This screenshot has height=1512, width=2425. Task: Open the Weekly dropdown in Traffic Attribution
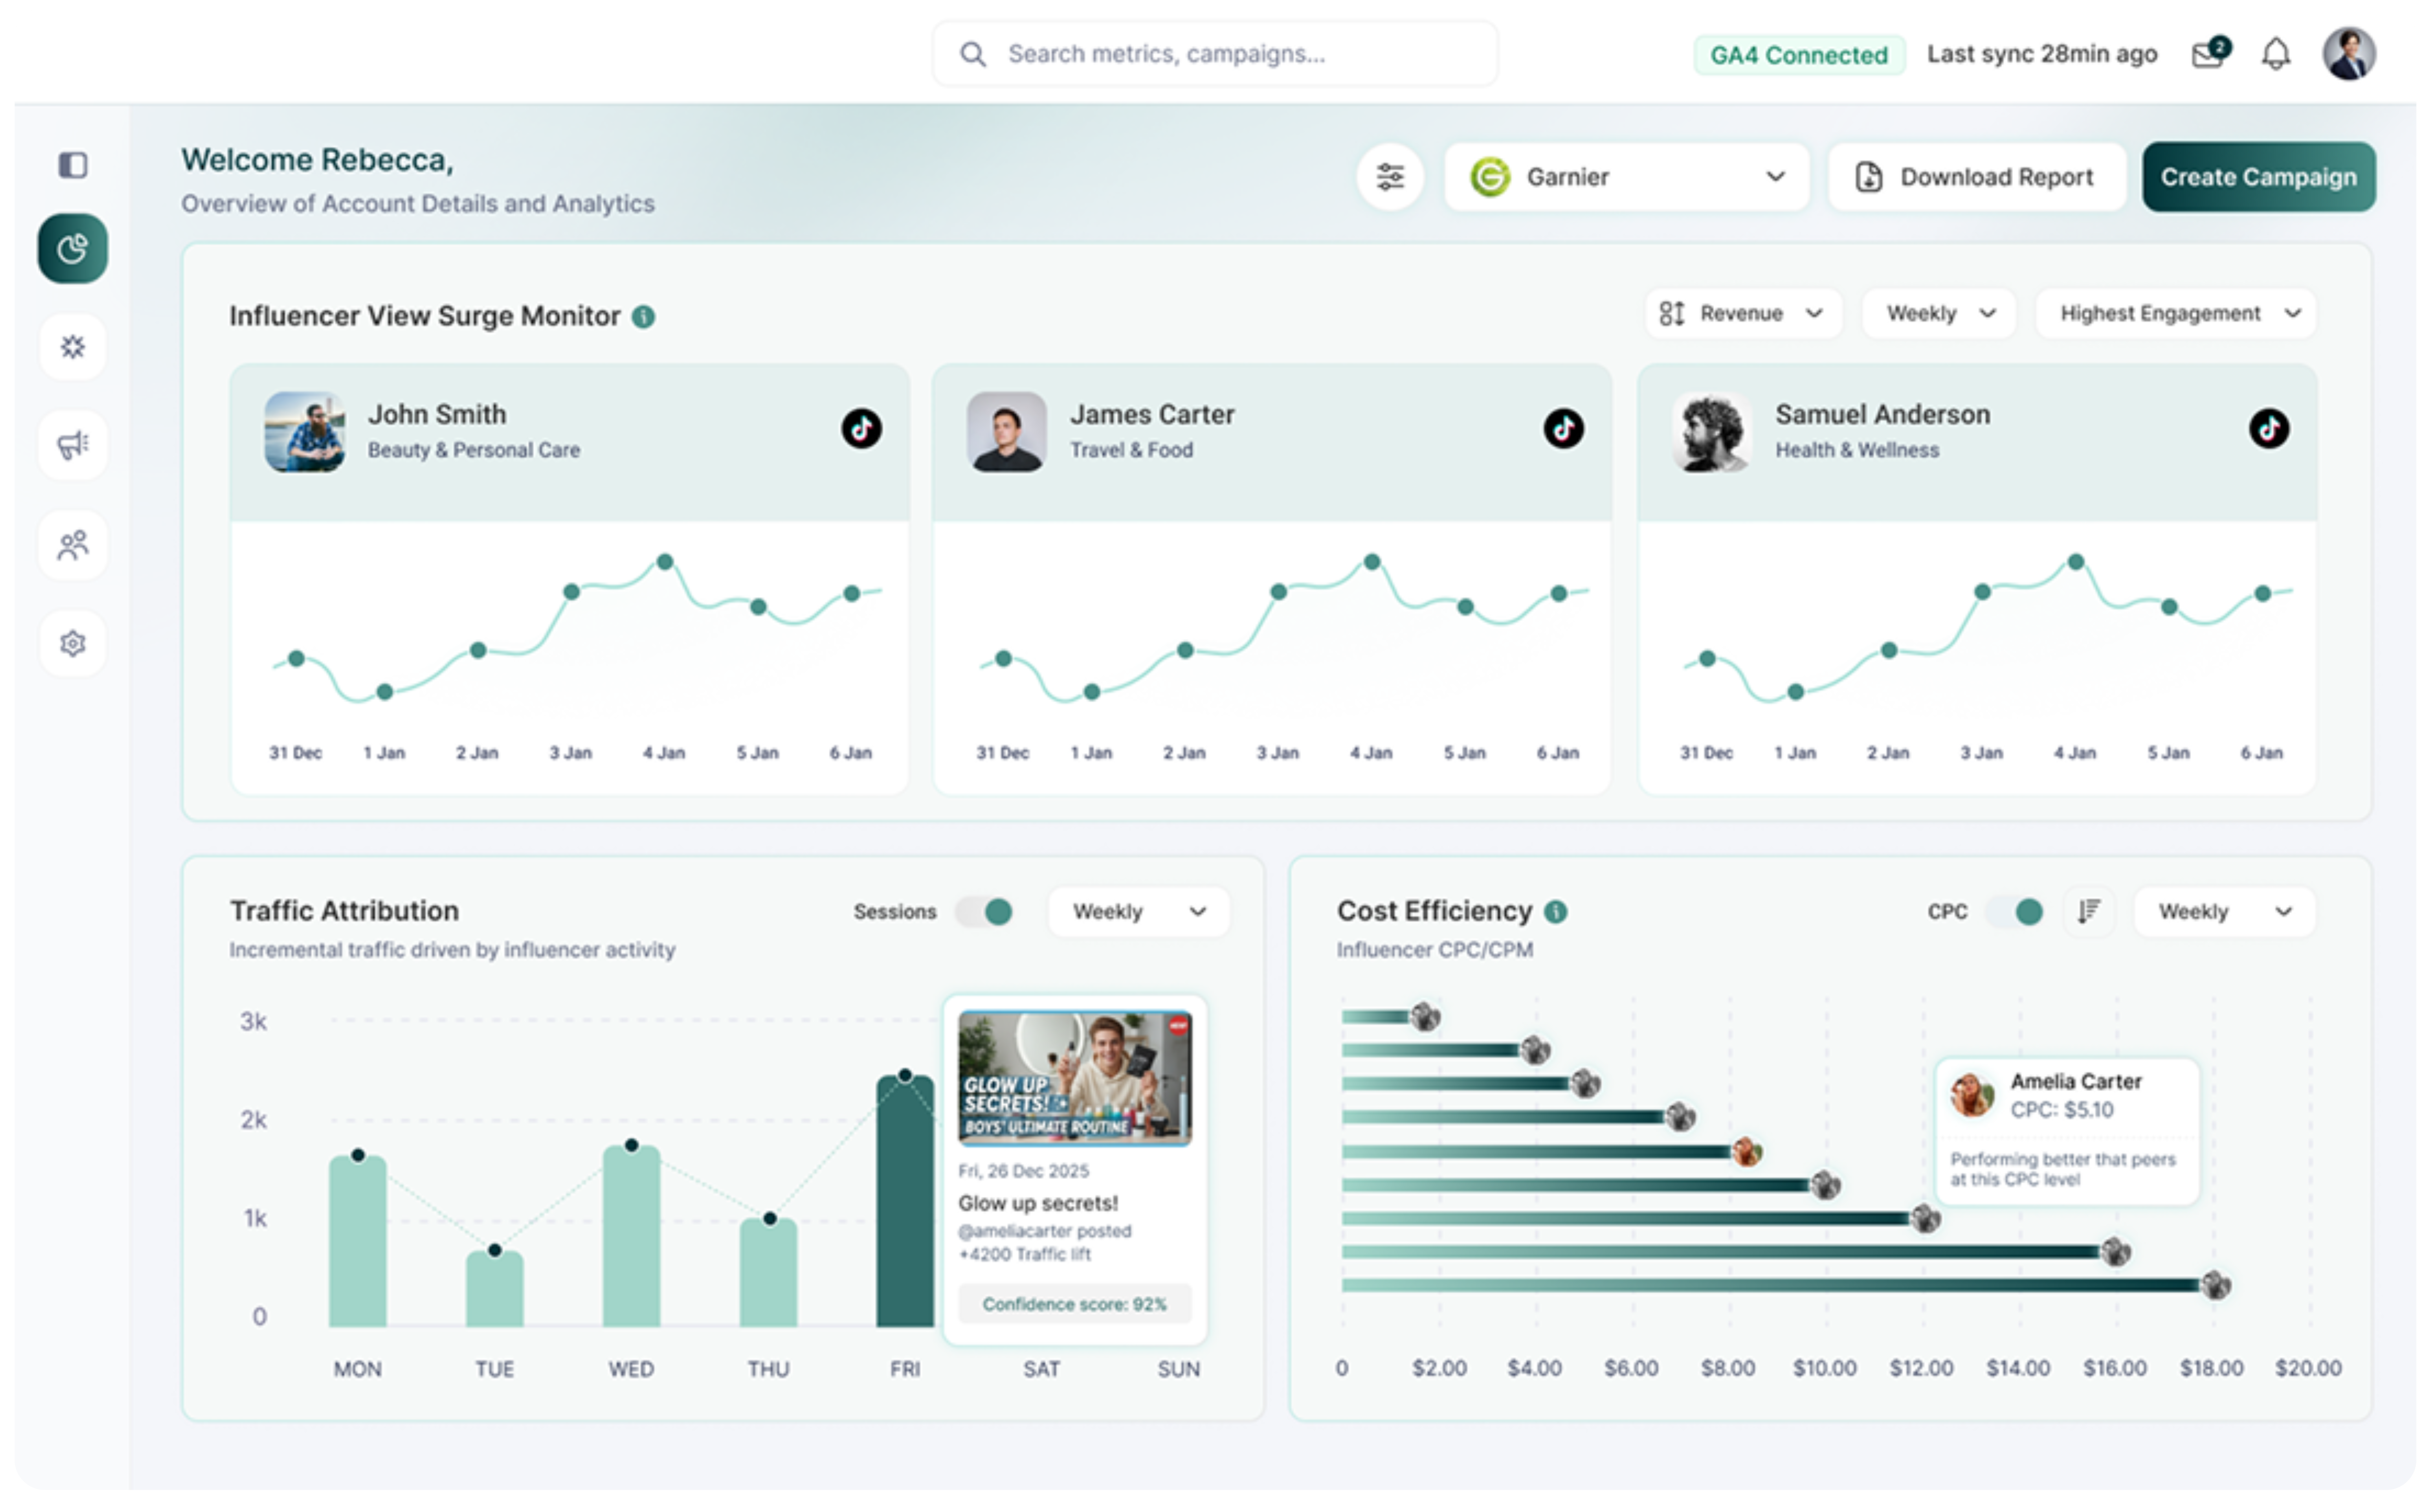1139,911
